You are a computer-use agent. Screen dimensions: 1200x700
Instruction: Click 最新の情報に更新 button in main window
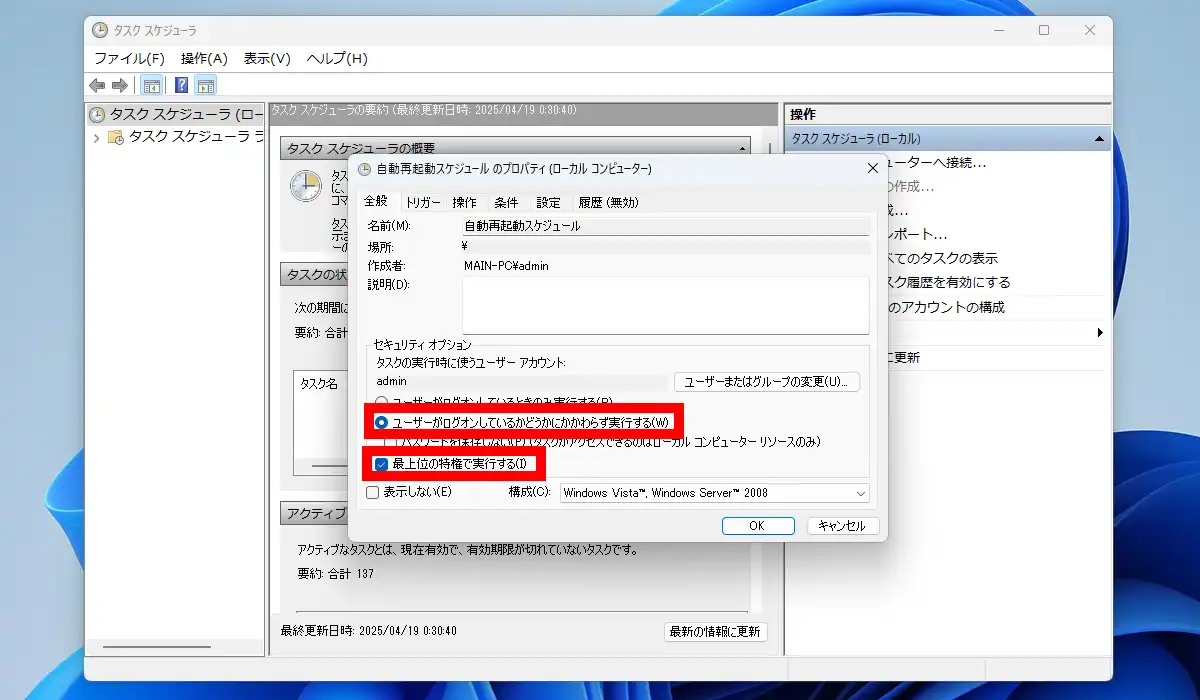pos(716,631)
